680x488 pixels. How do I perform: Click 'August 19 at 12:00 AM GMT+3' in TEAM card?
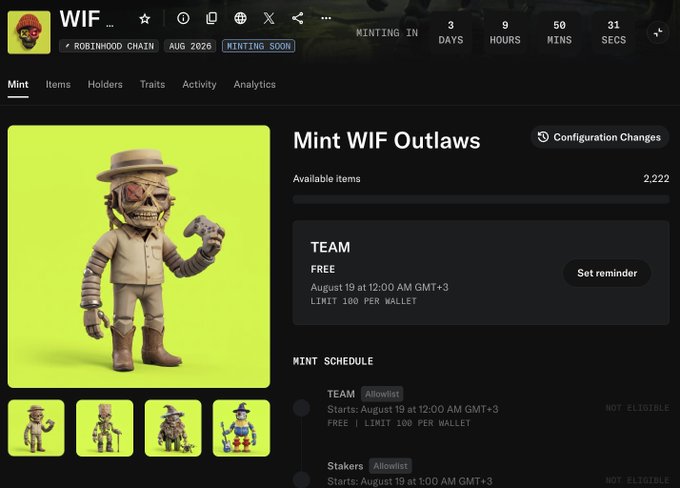(x=379, y=287)
